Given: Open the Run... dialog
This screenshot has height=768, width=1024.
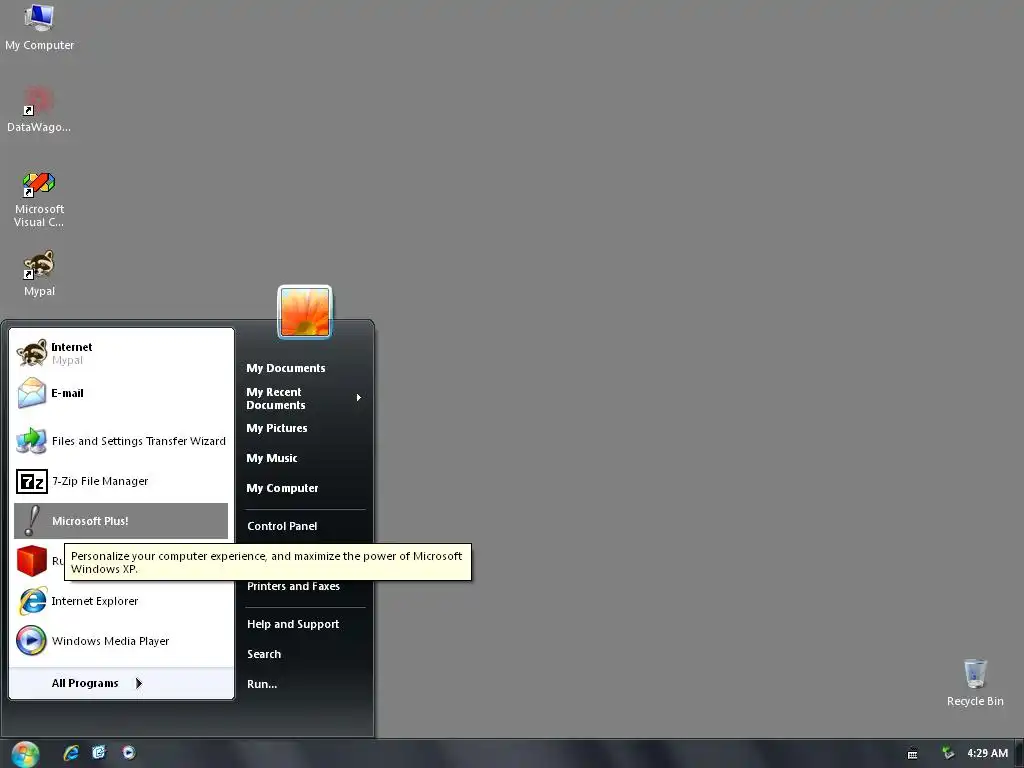Looking at the screenshot, I should click(305, 684).
